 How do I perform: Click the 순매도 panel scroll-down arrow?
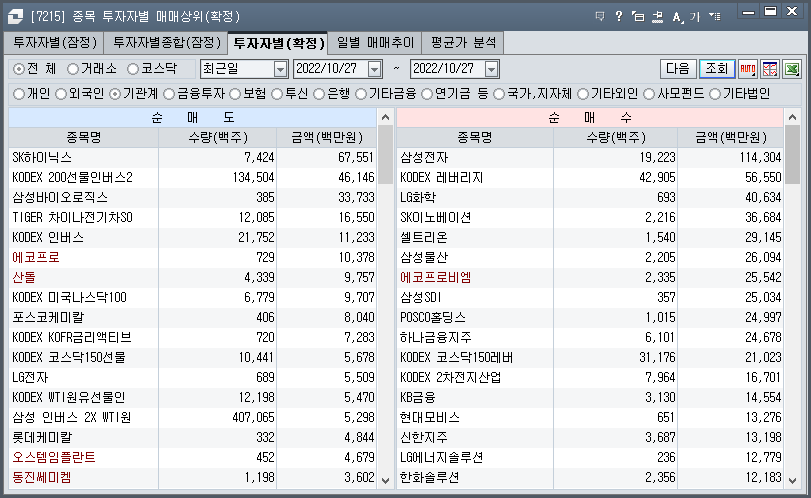pos(385,480)
